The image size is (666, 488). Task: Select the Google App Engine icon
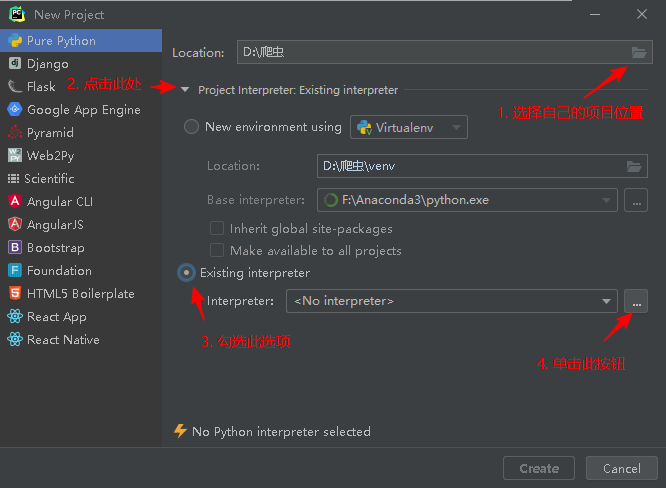point(15,110)
